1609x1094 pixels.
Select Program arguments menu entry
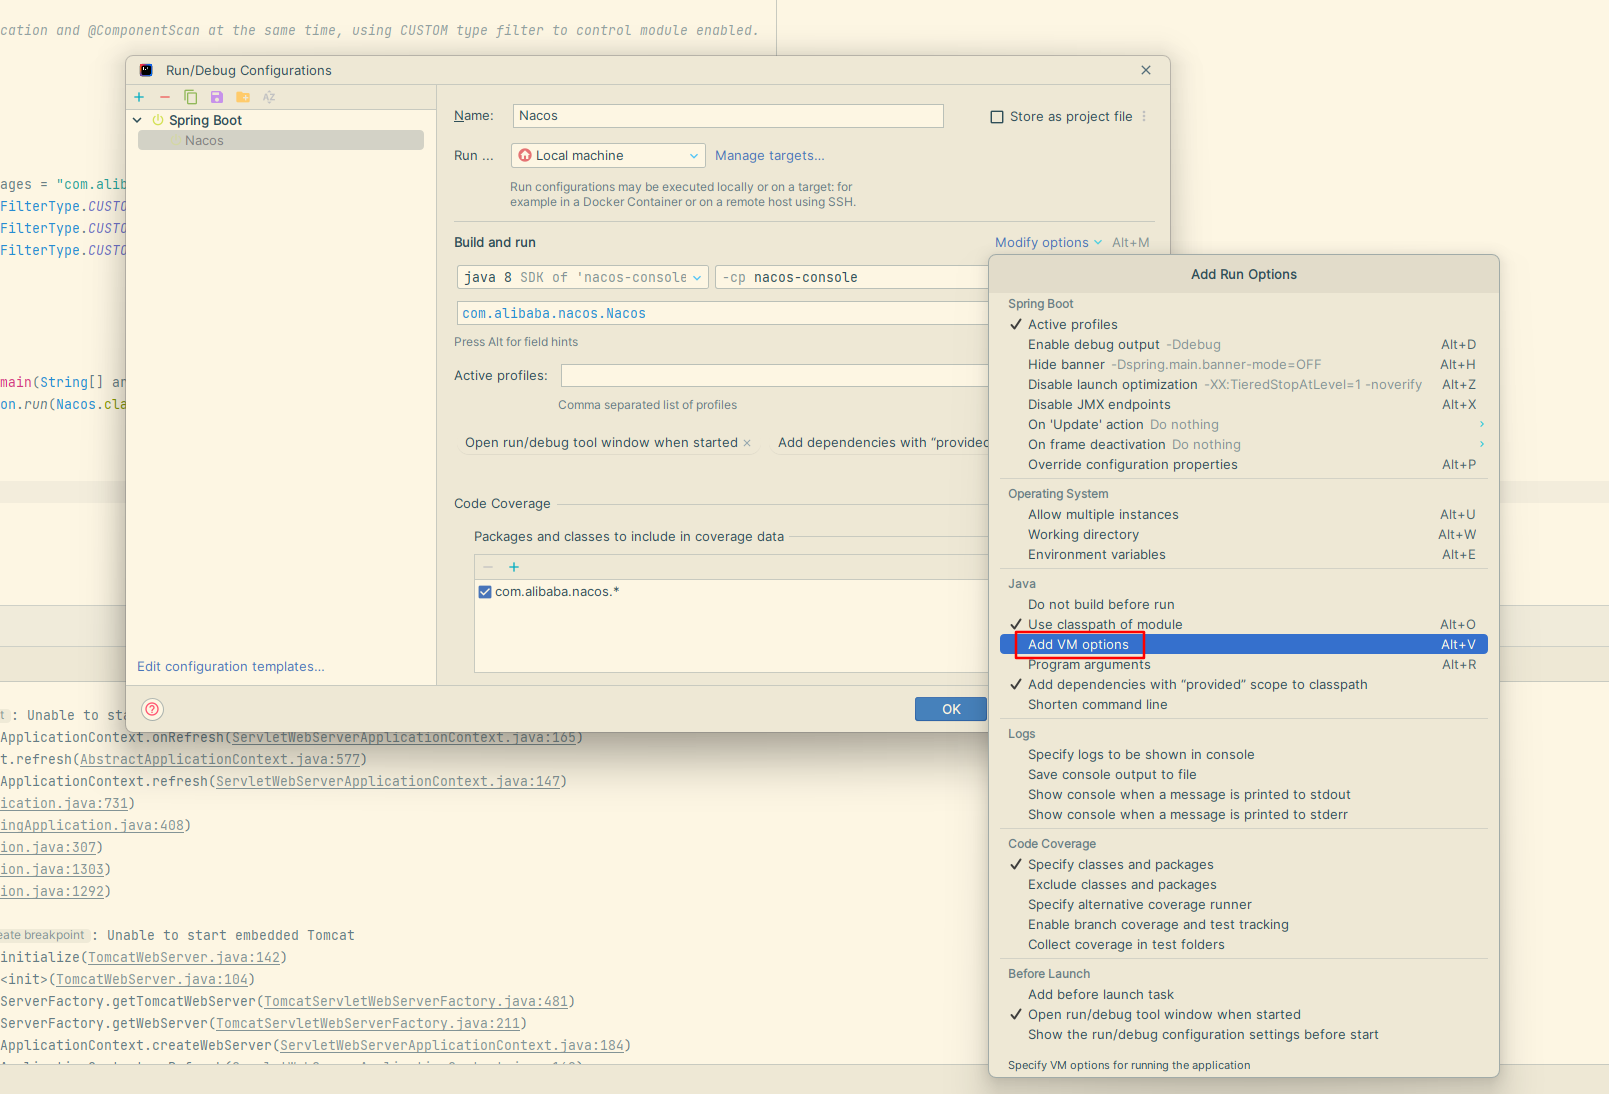[1244, 664]
